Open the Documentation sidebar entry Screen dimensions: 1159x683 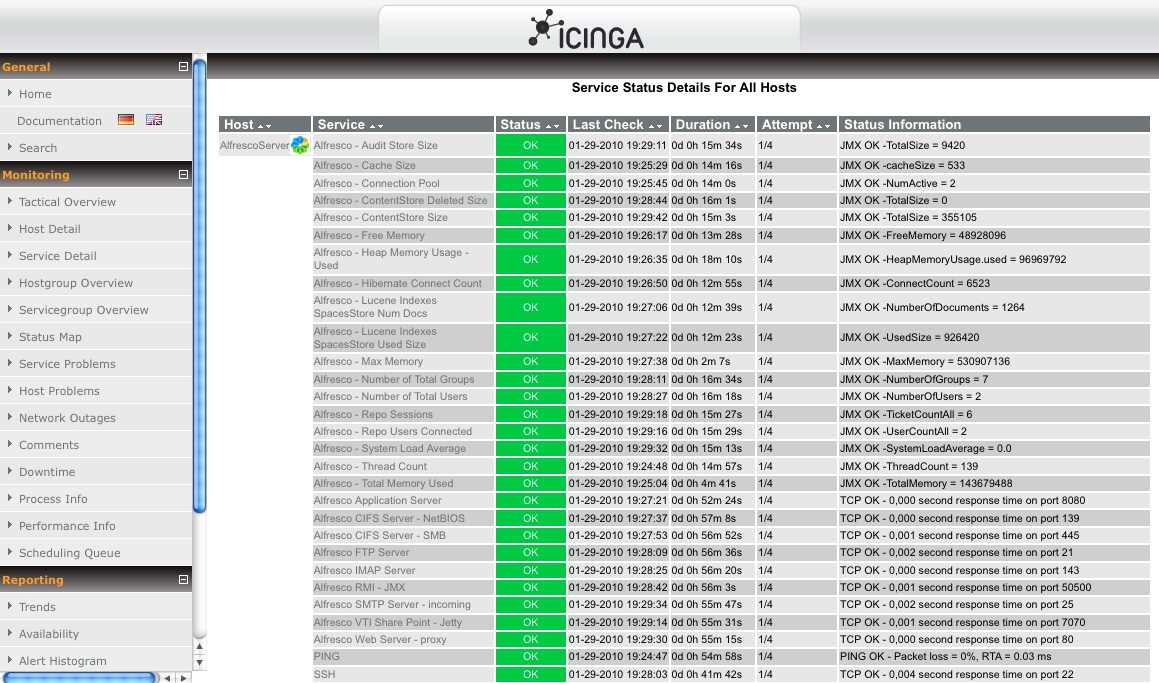[x=59, y=120]
